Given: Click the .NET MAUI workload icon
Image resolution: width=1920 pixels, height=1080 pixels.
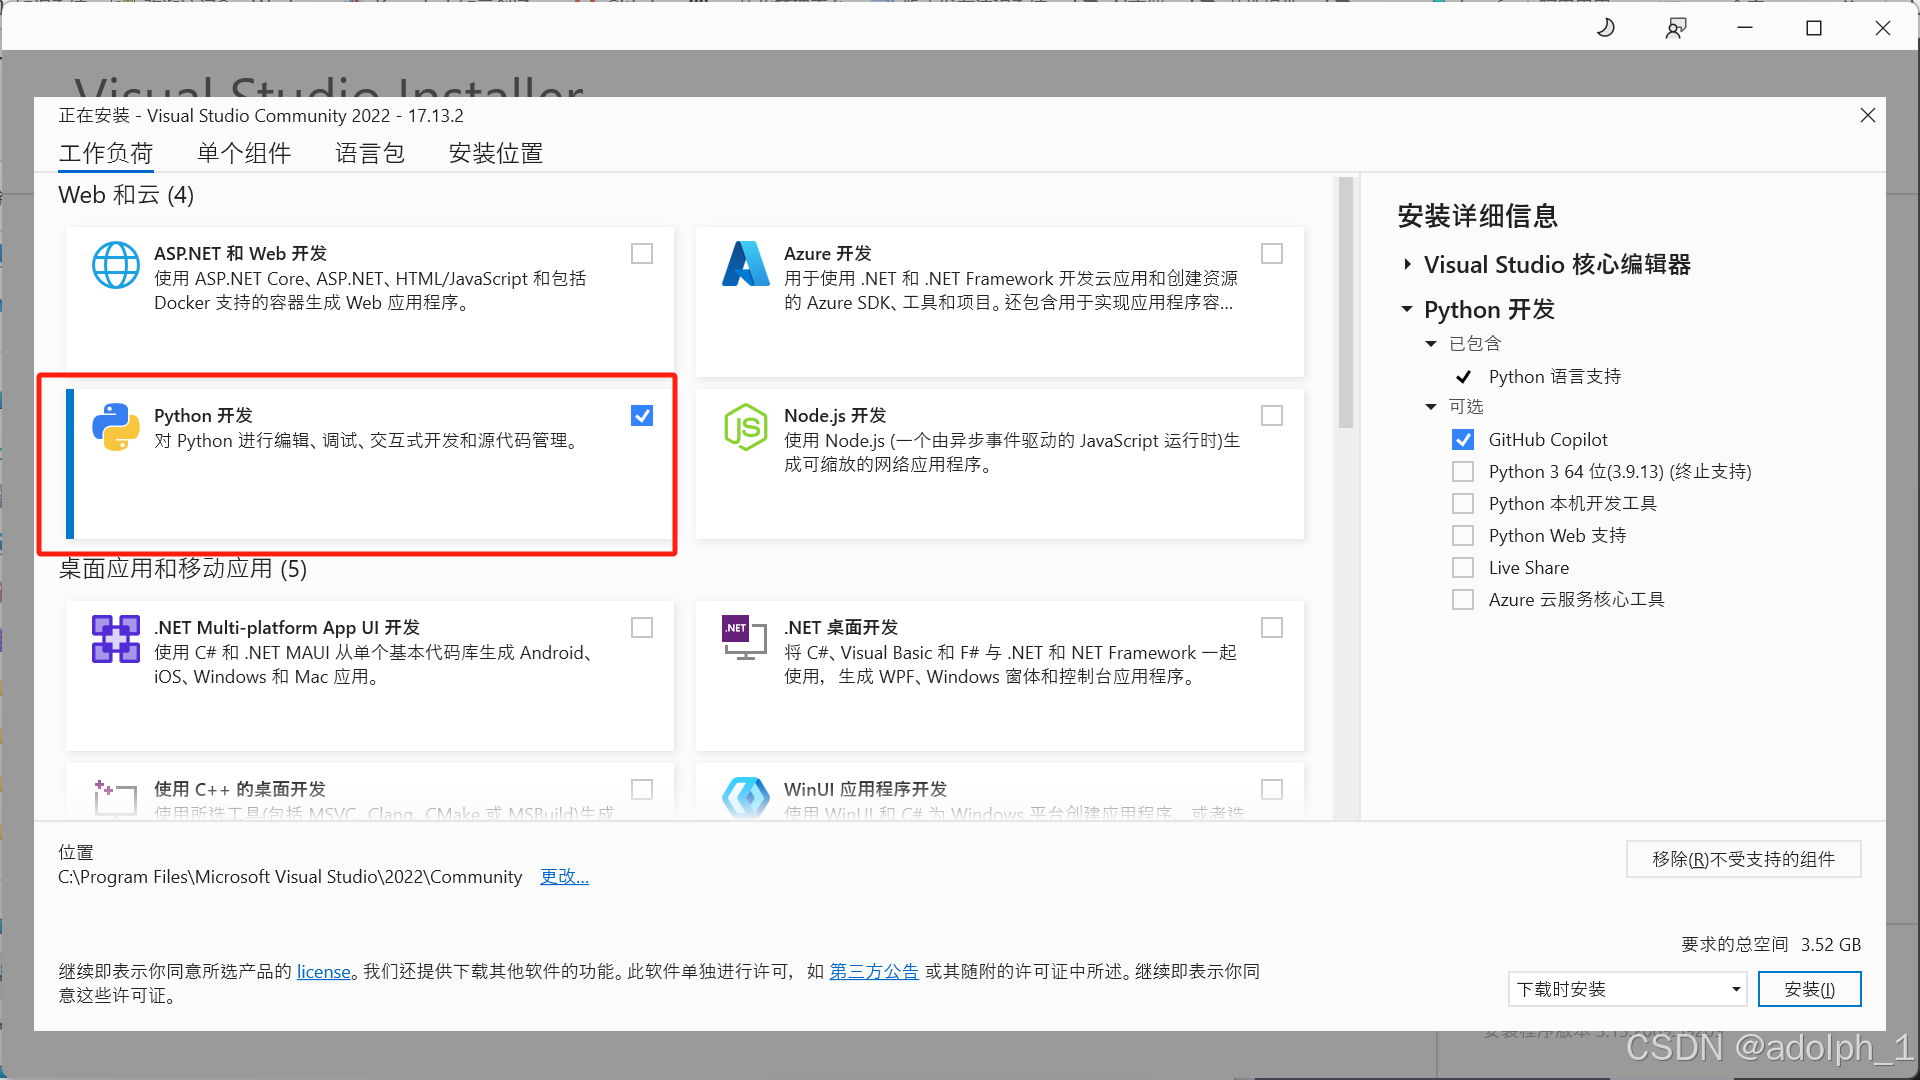Looking at the screenshot, I should (116, 639).
